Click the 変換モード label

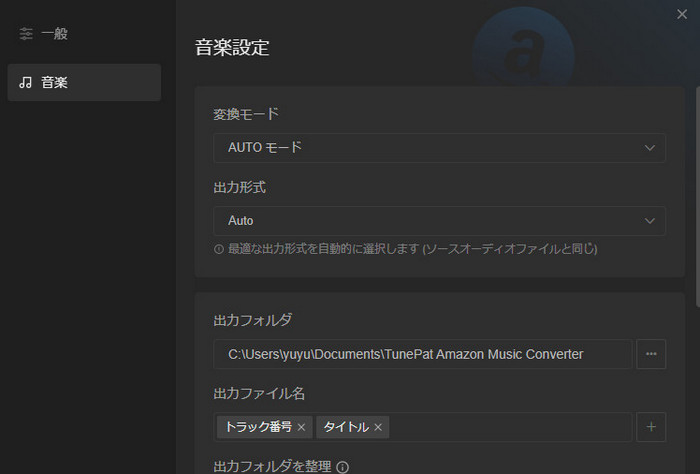click(246, 114)
